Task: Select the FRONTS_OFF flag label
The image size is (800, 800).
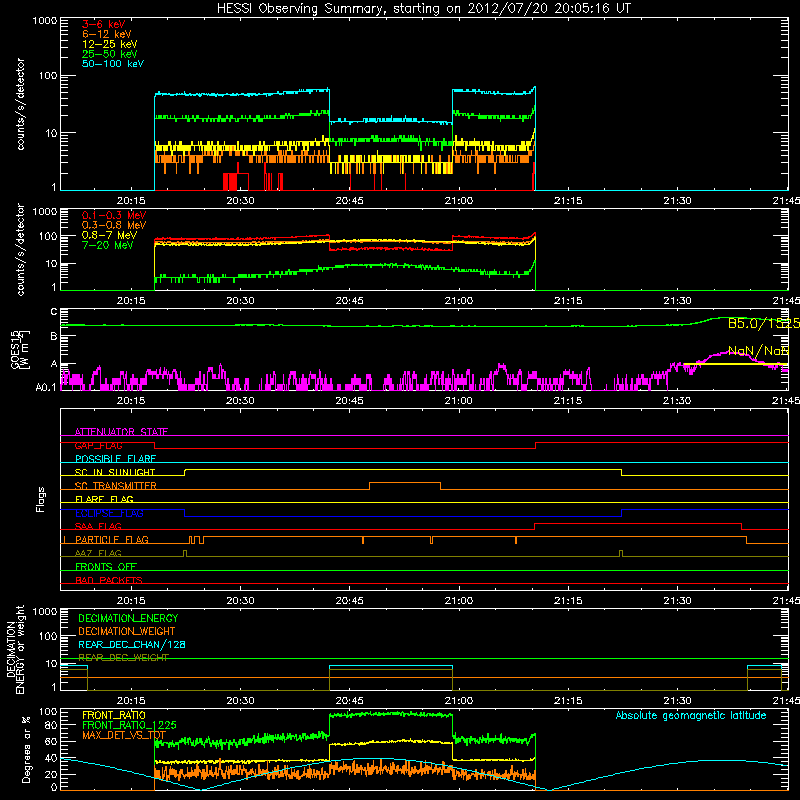Action: pyautogui.click(x=106, y=567)
